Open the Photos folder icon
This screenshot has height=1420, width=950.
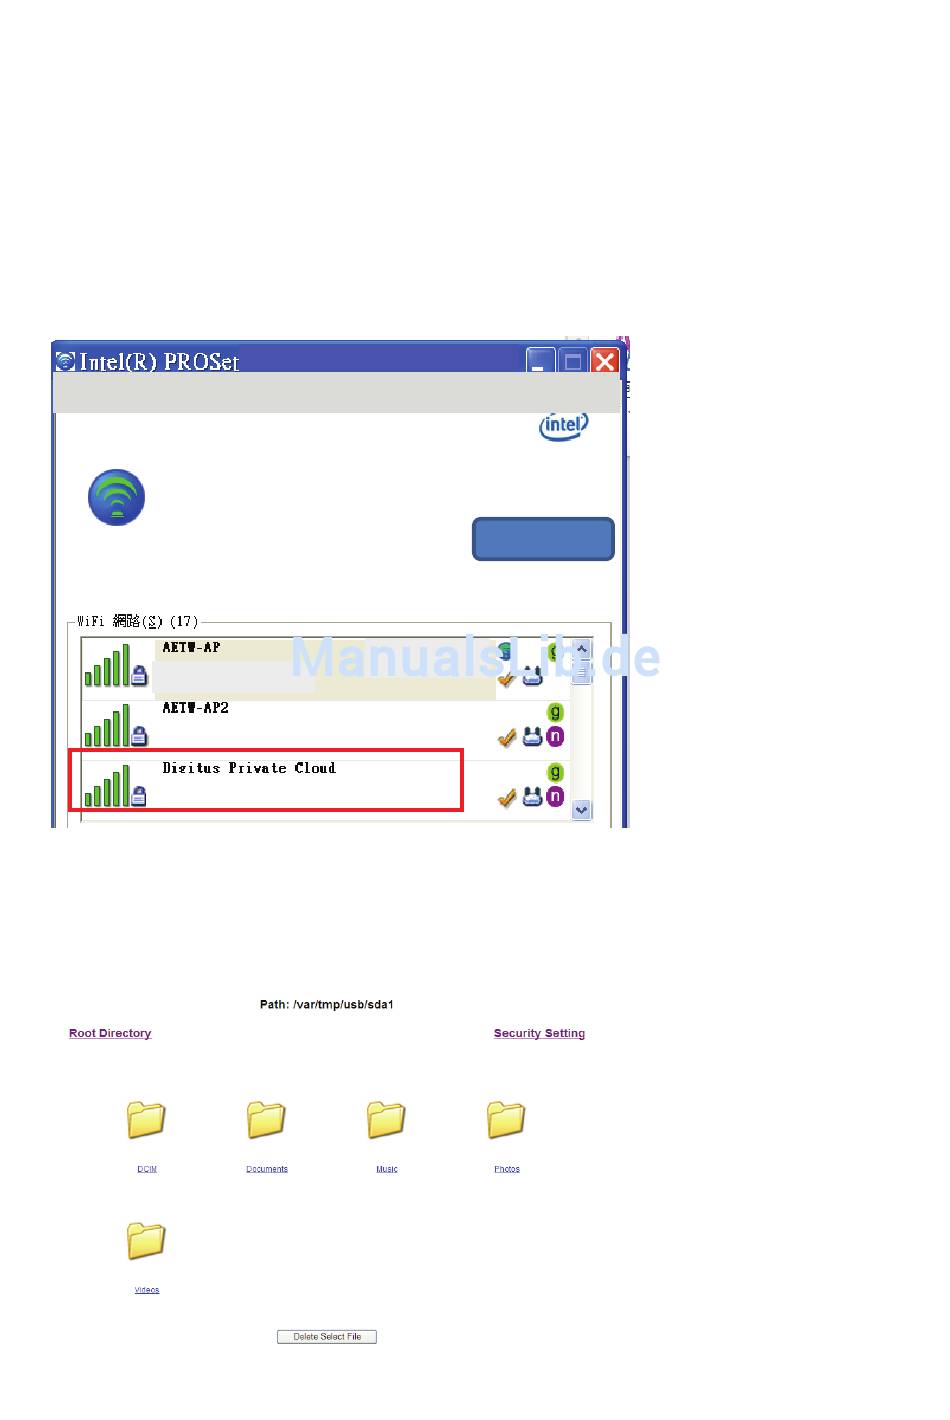point(506,1120)
